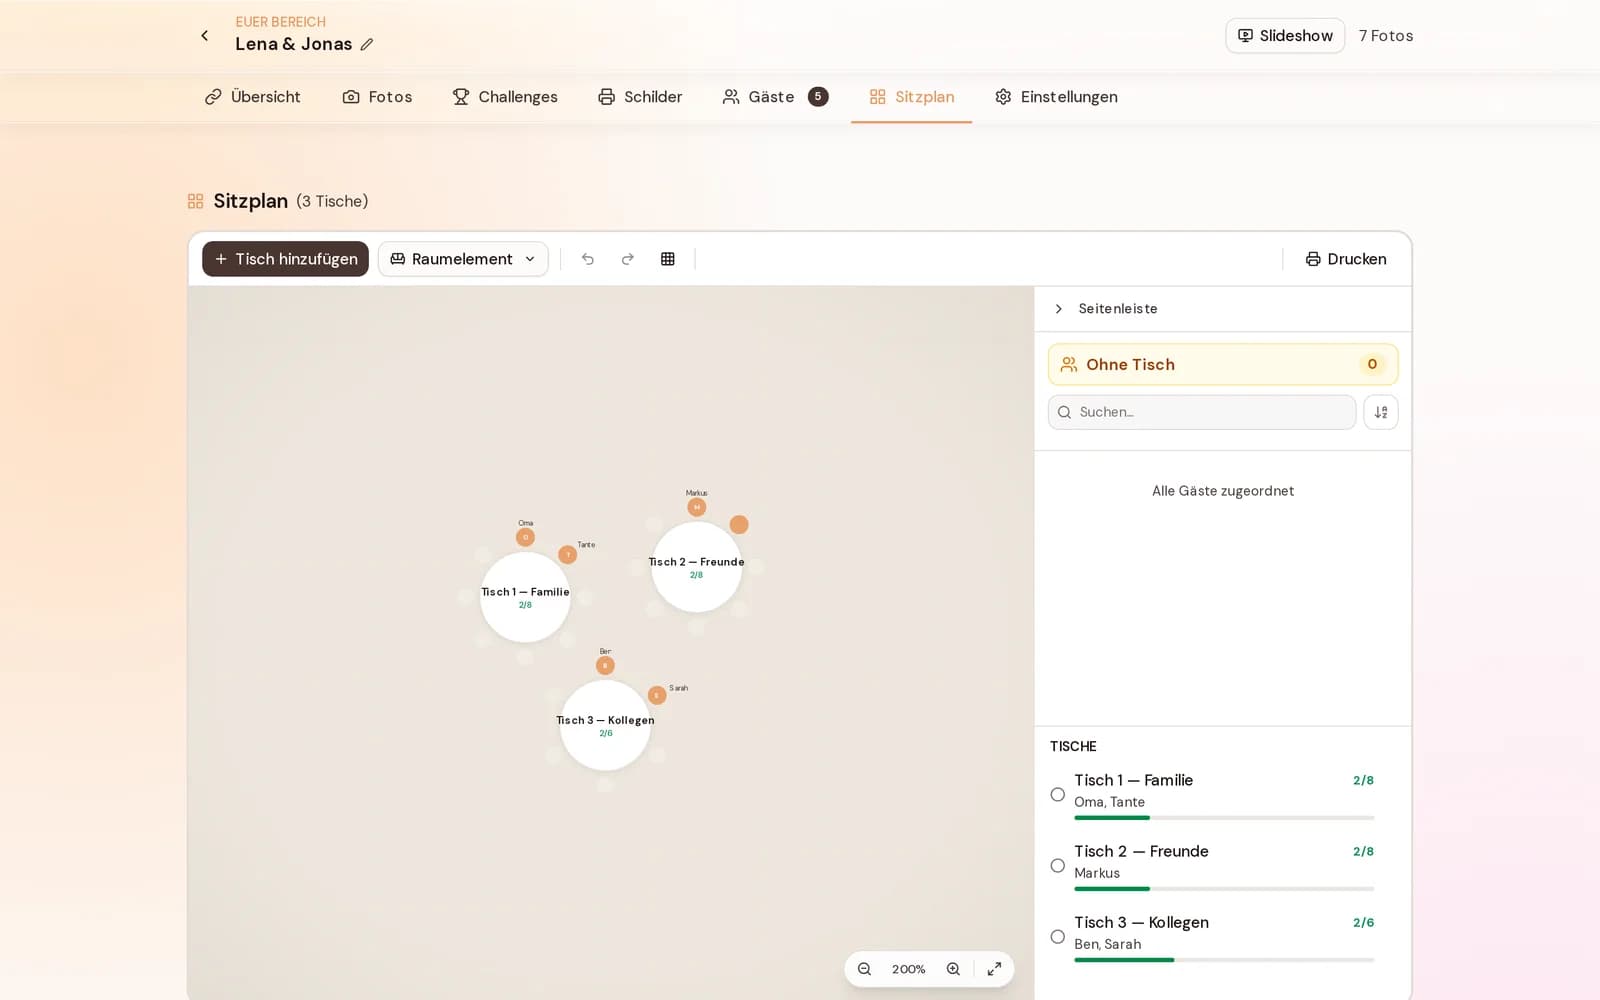Click the Markus seat marker

697,507
